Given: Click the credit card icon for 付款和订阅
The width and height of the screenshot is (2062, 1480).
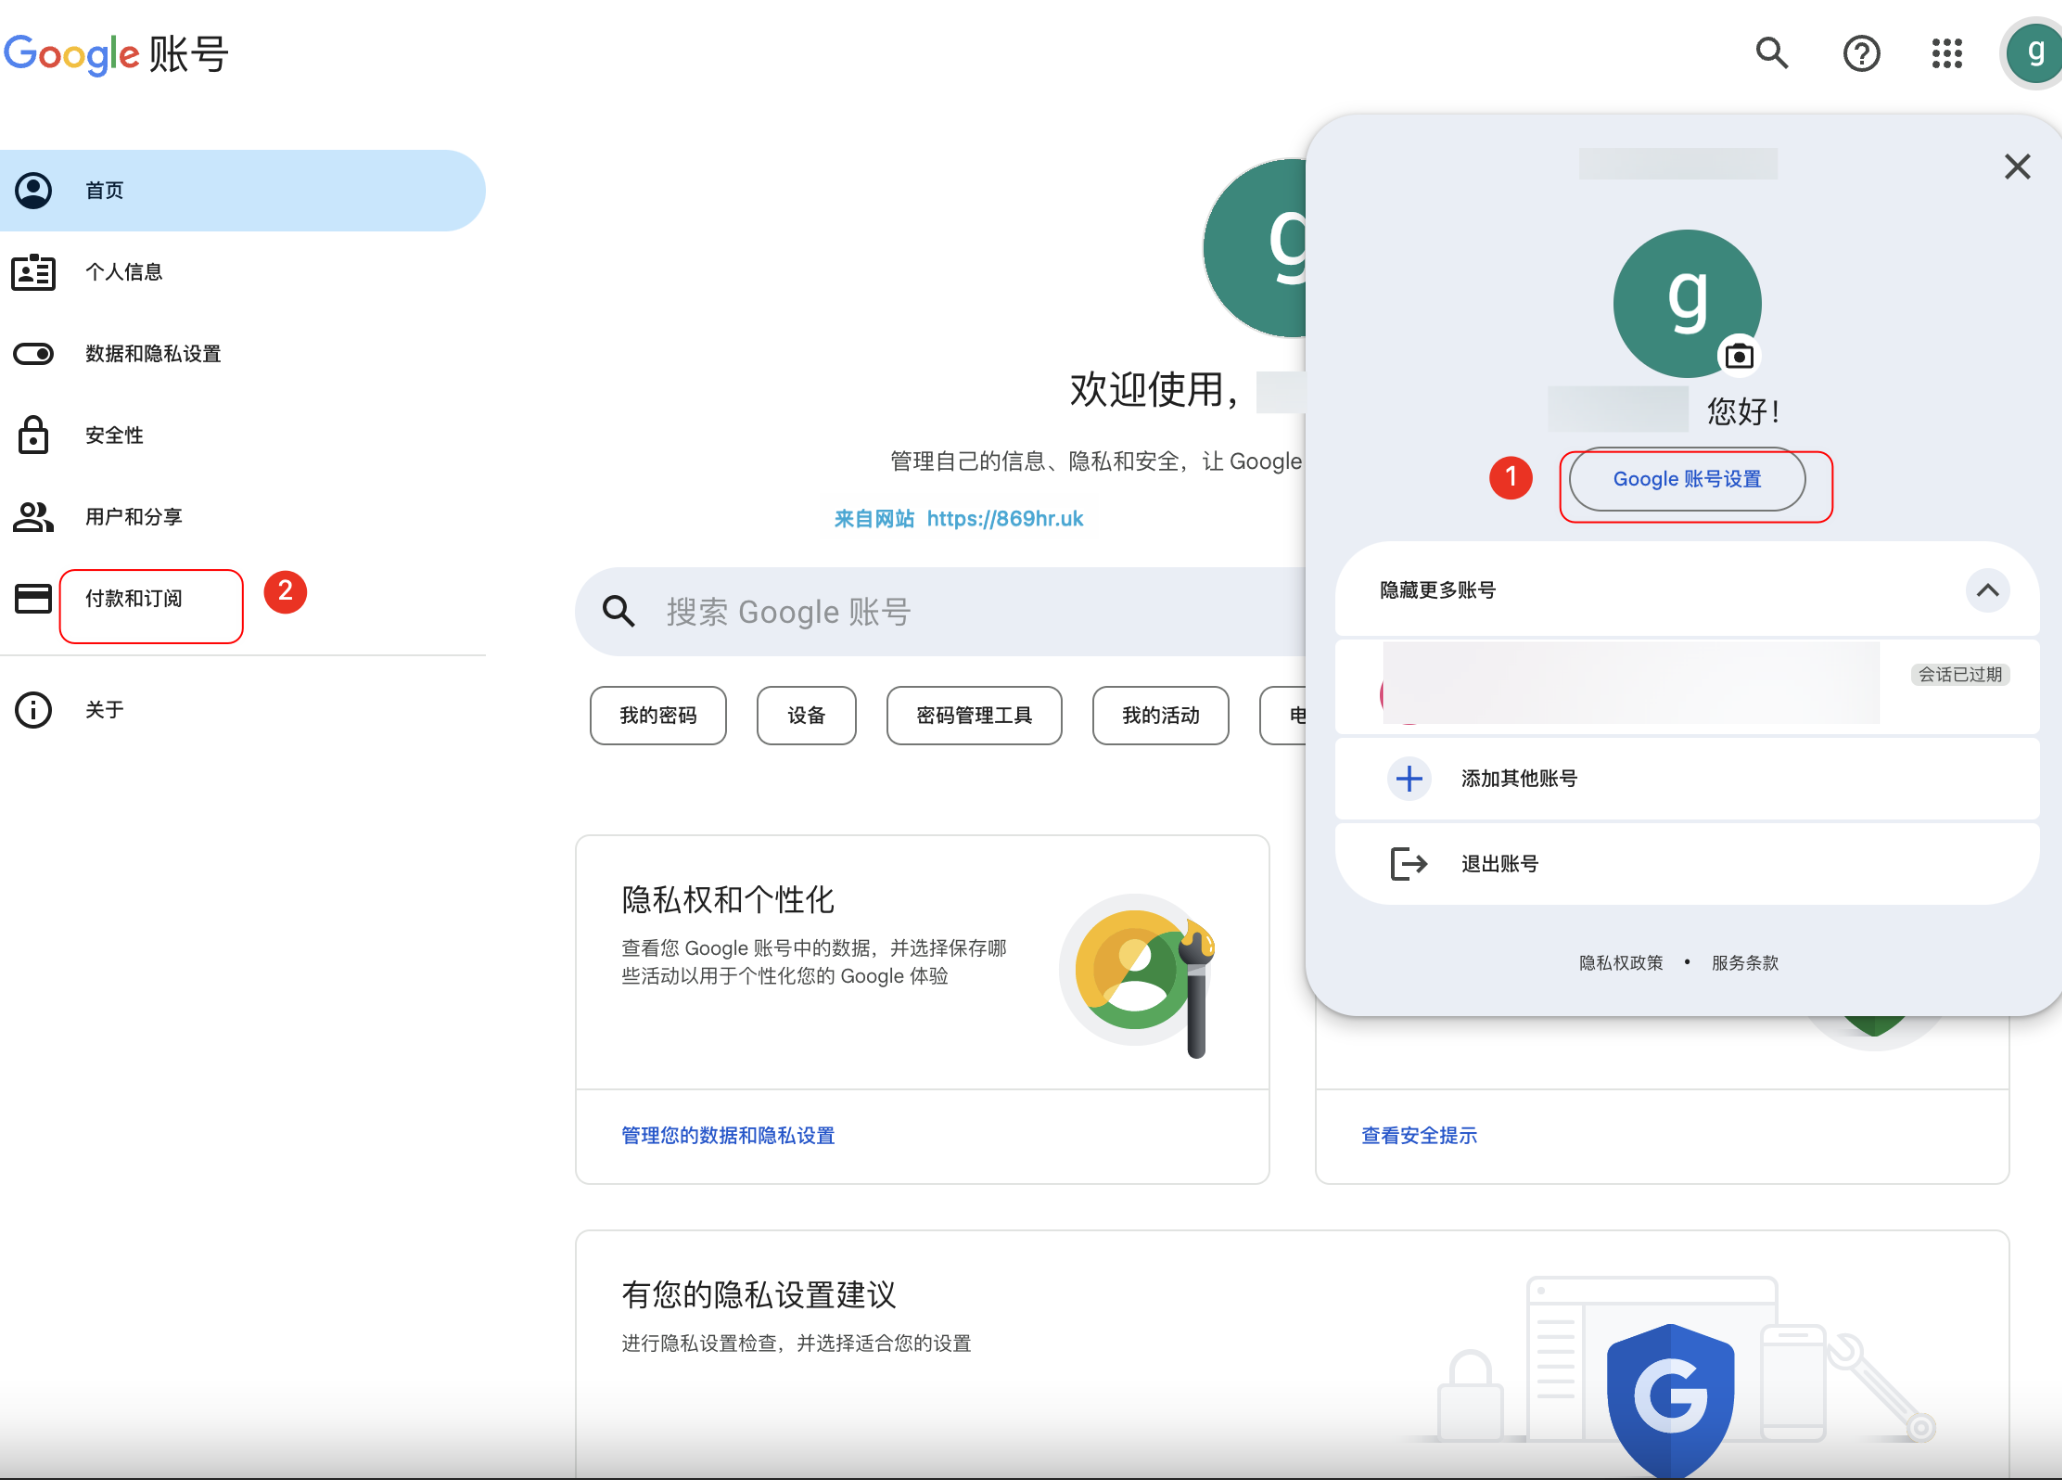Looking at the screenshot, I should point(33,598).
